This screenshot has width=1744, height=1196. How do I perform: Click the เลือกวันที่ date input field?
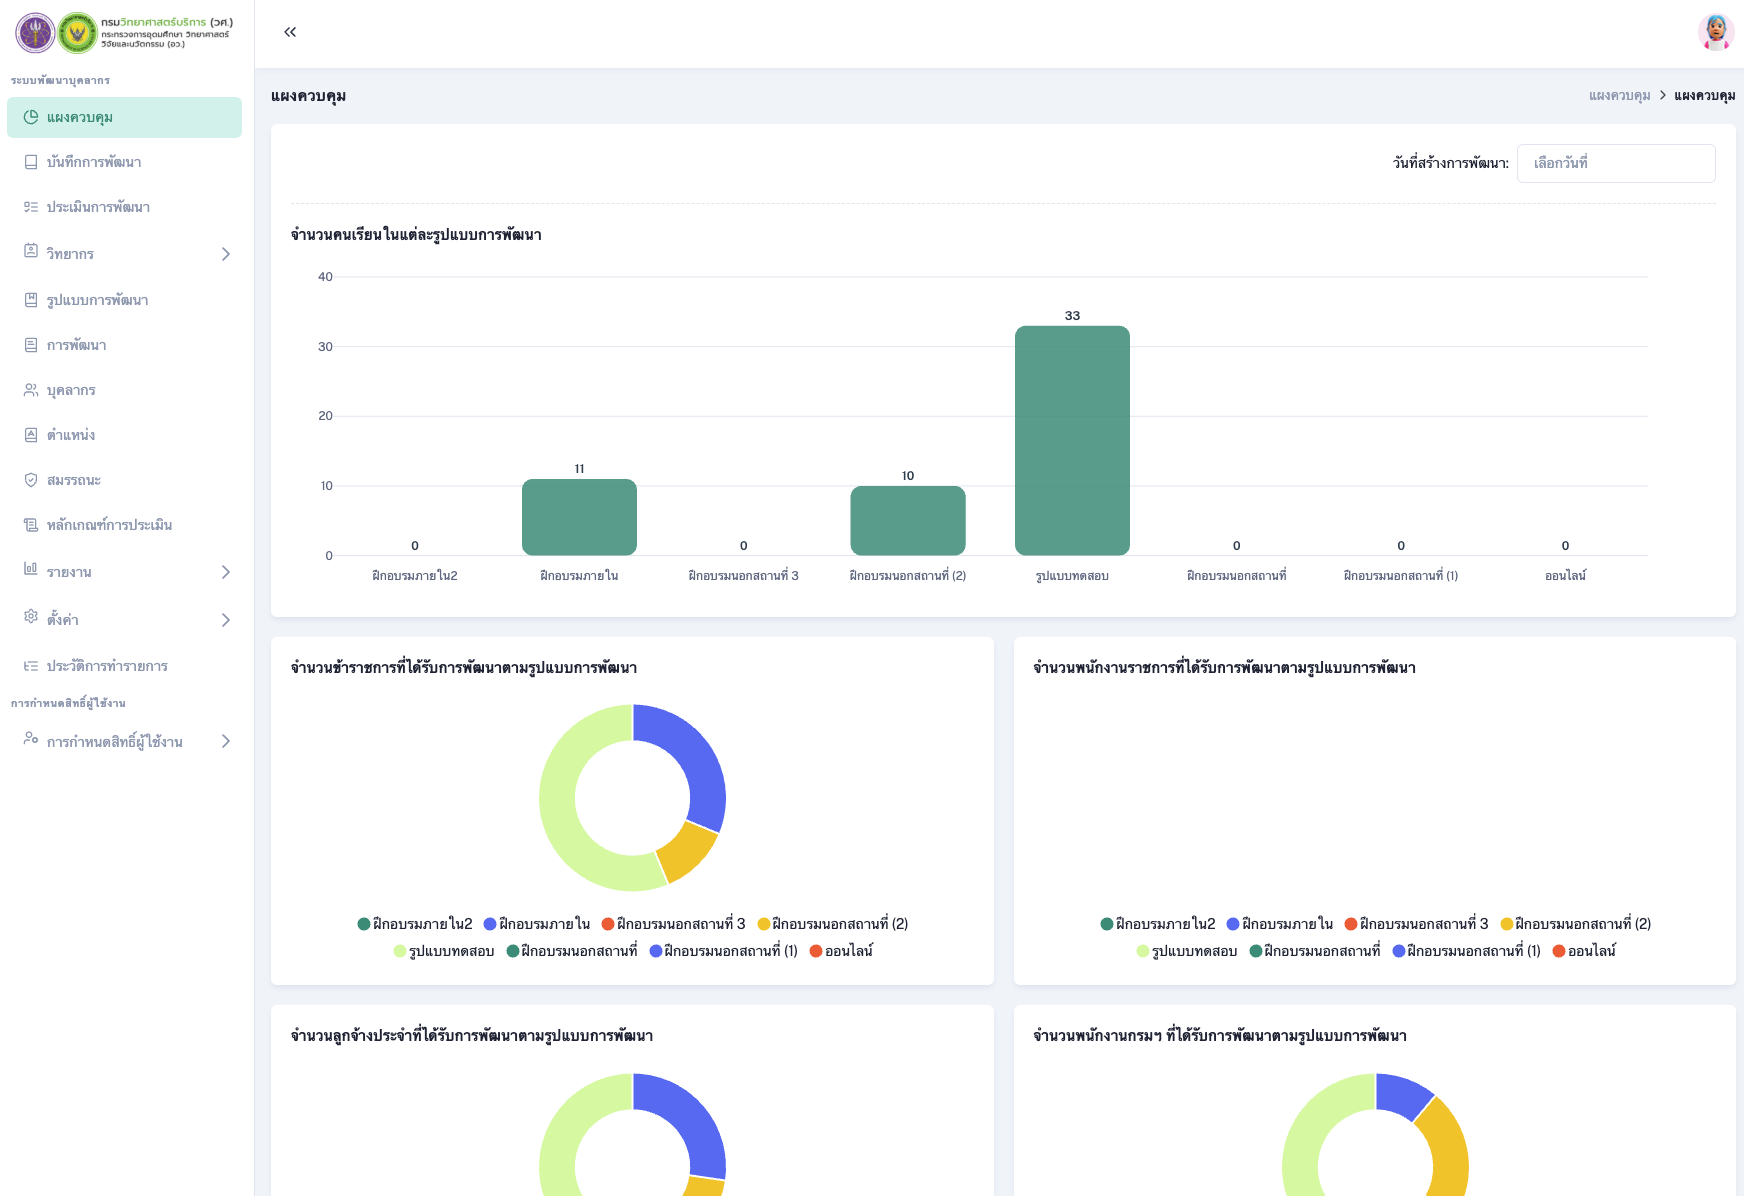click(x=1615, y=163)
